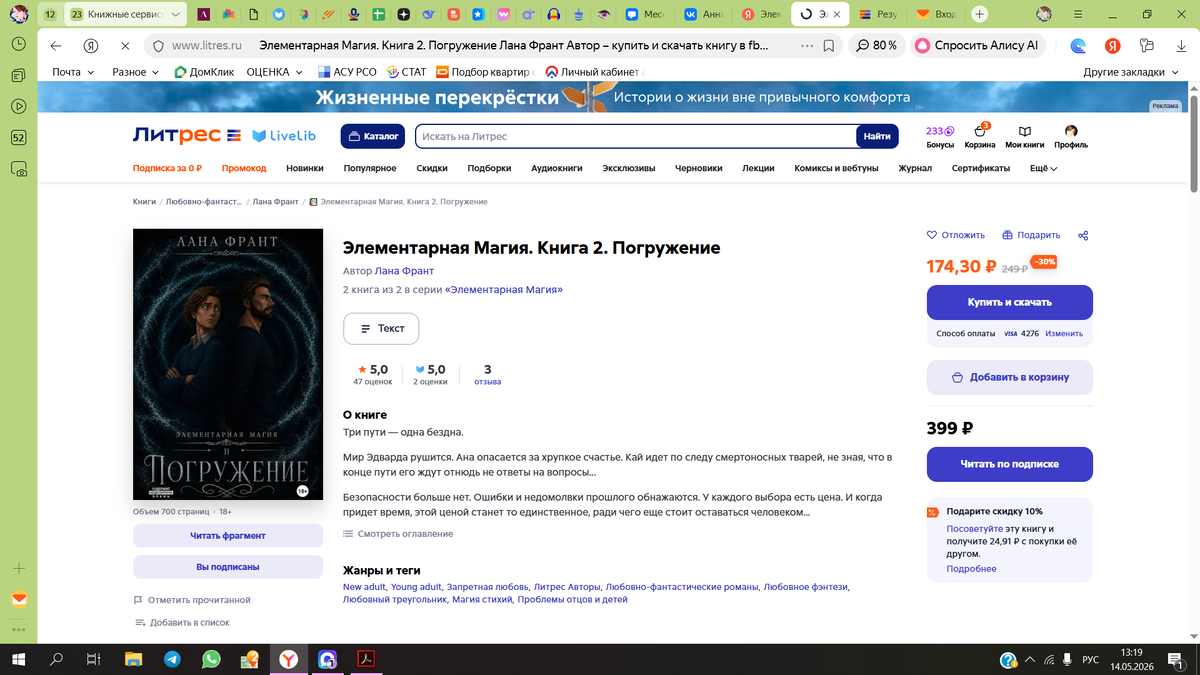Open the Adobe Acrobat taskbar icon

[366, 659]
